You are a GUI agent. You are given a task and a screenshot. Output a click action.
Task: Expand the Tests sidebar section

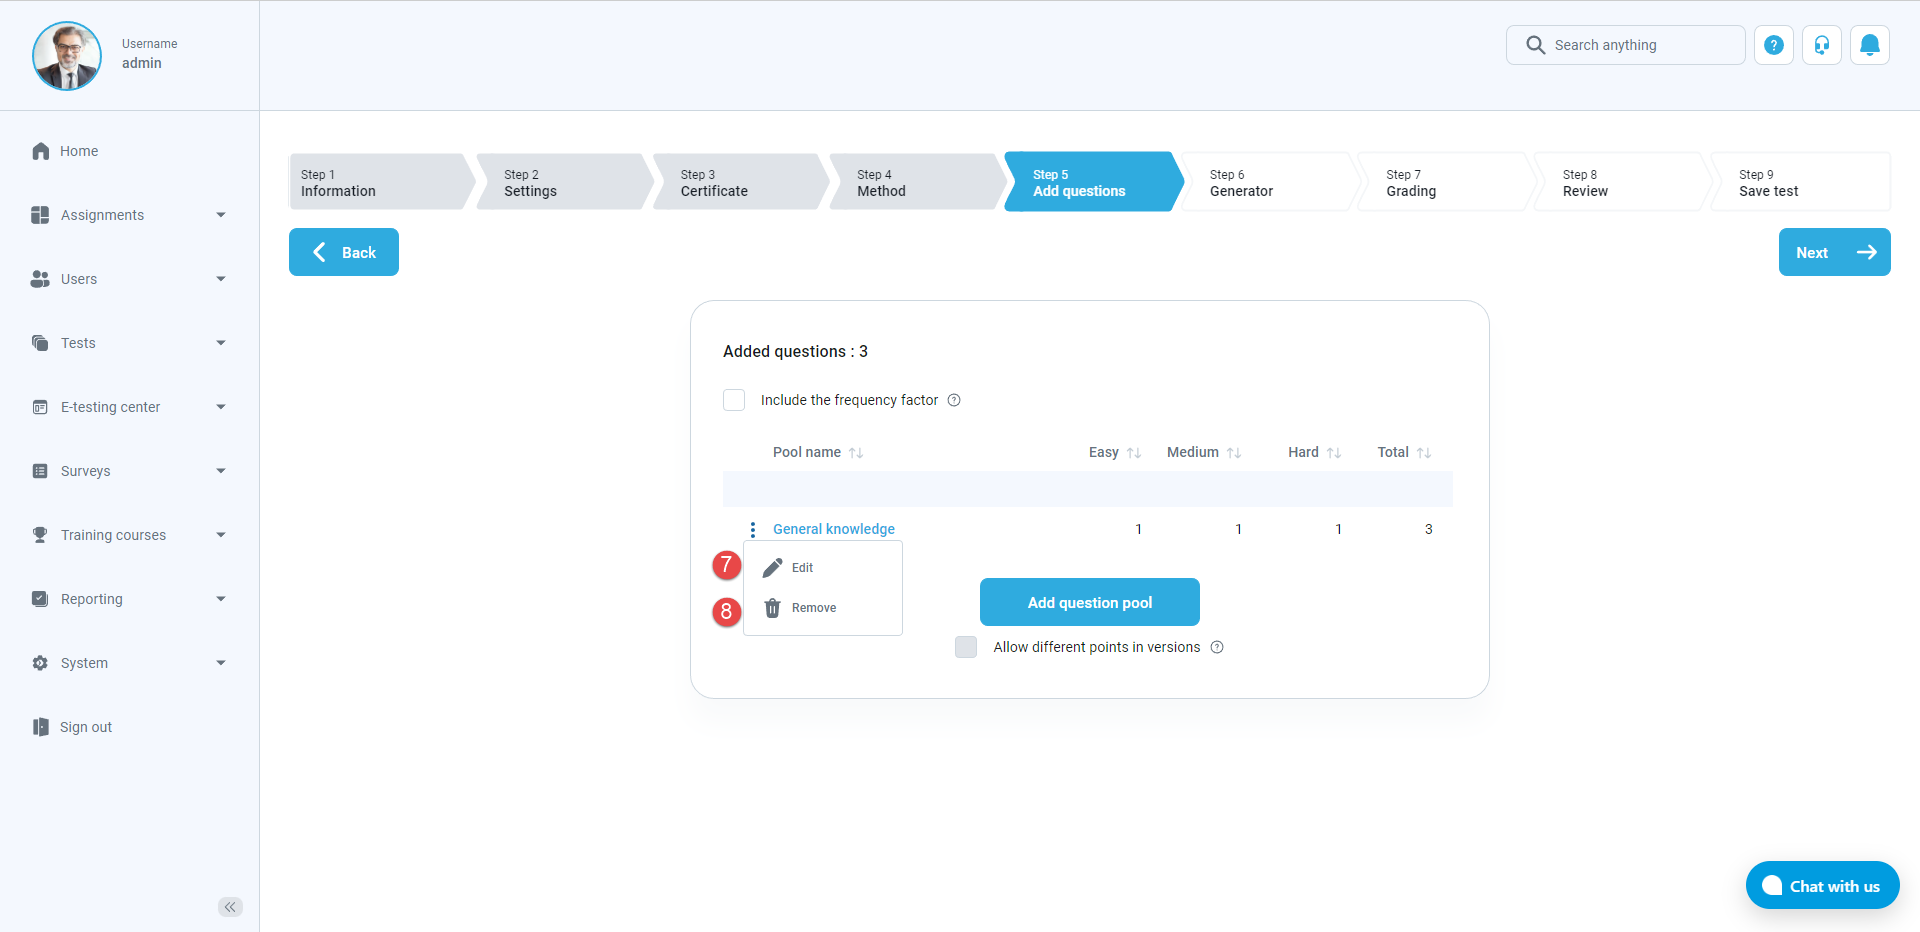pos(221,343)
